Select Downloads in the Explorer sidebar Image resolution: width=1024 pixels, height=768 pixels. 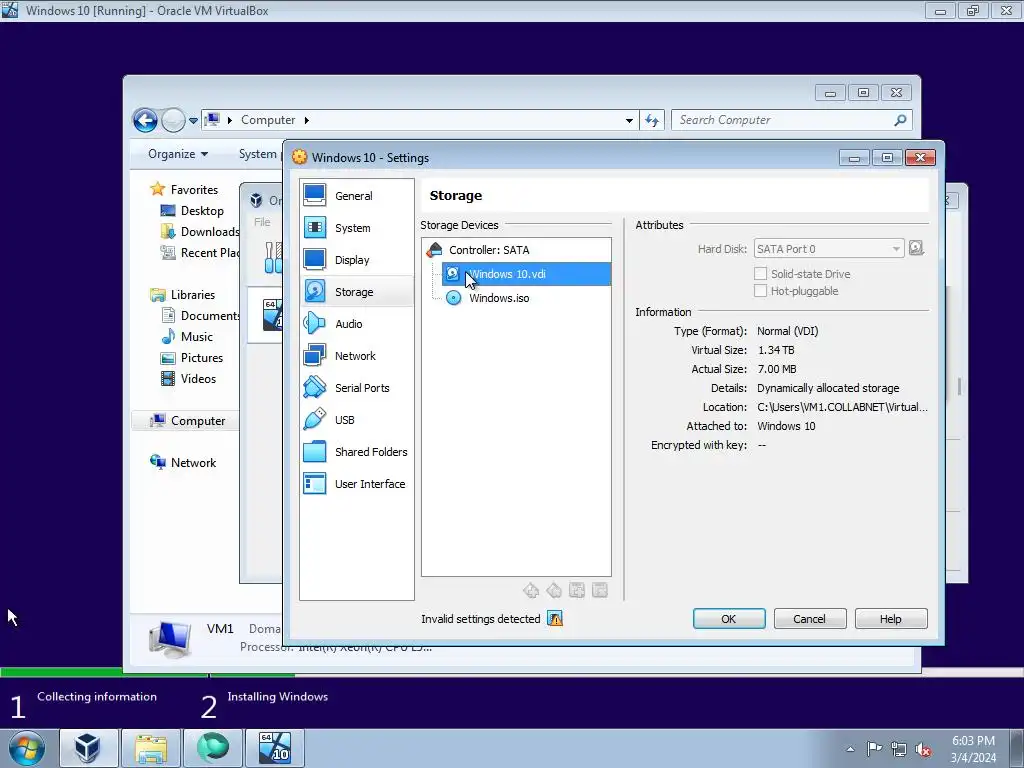200,232
